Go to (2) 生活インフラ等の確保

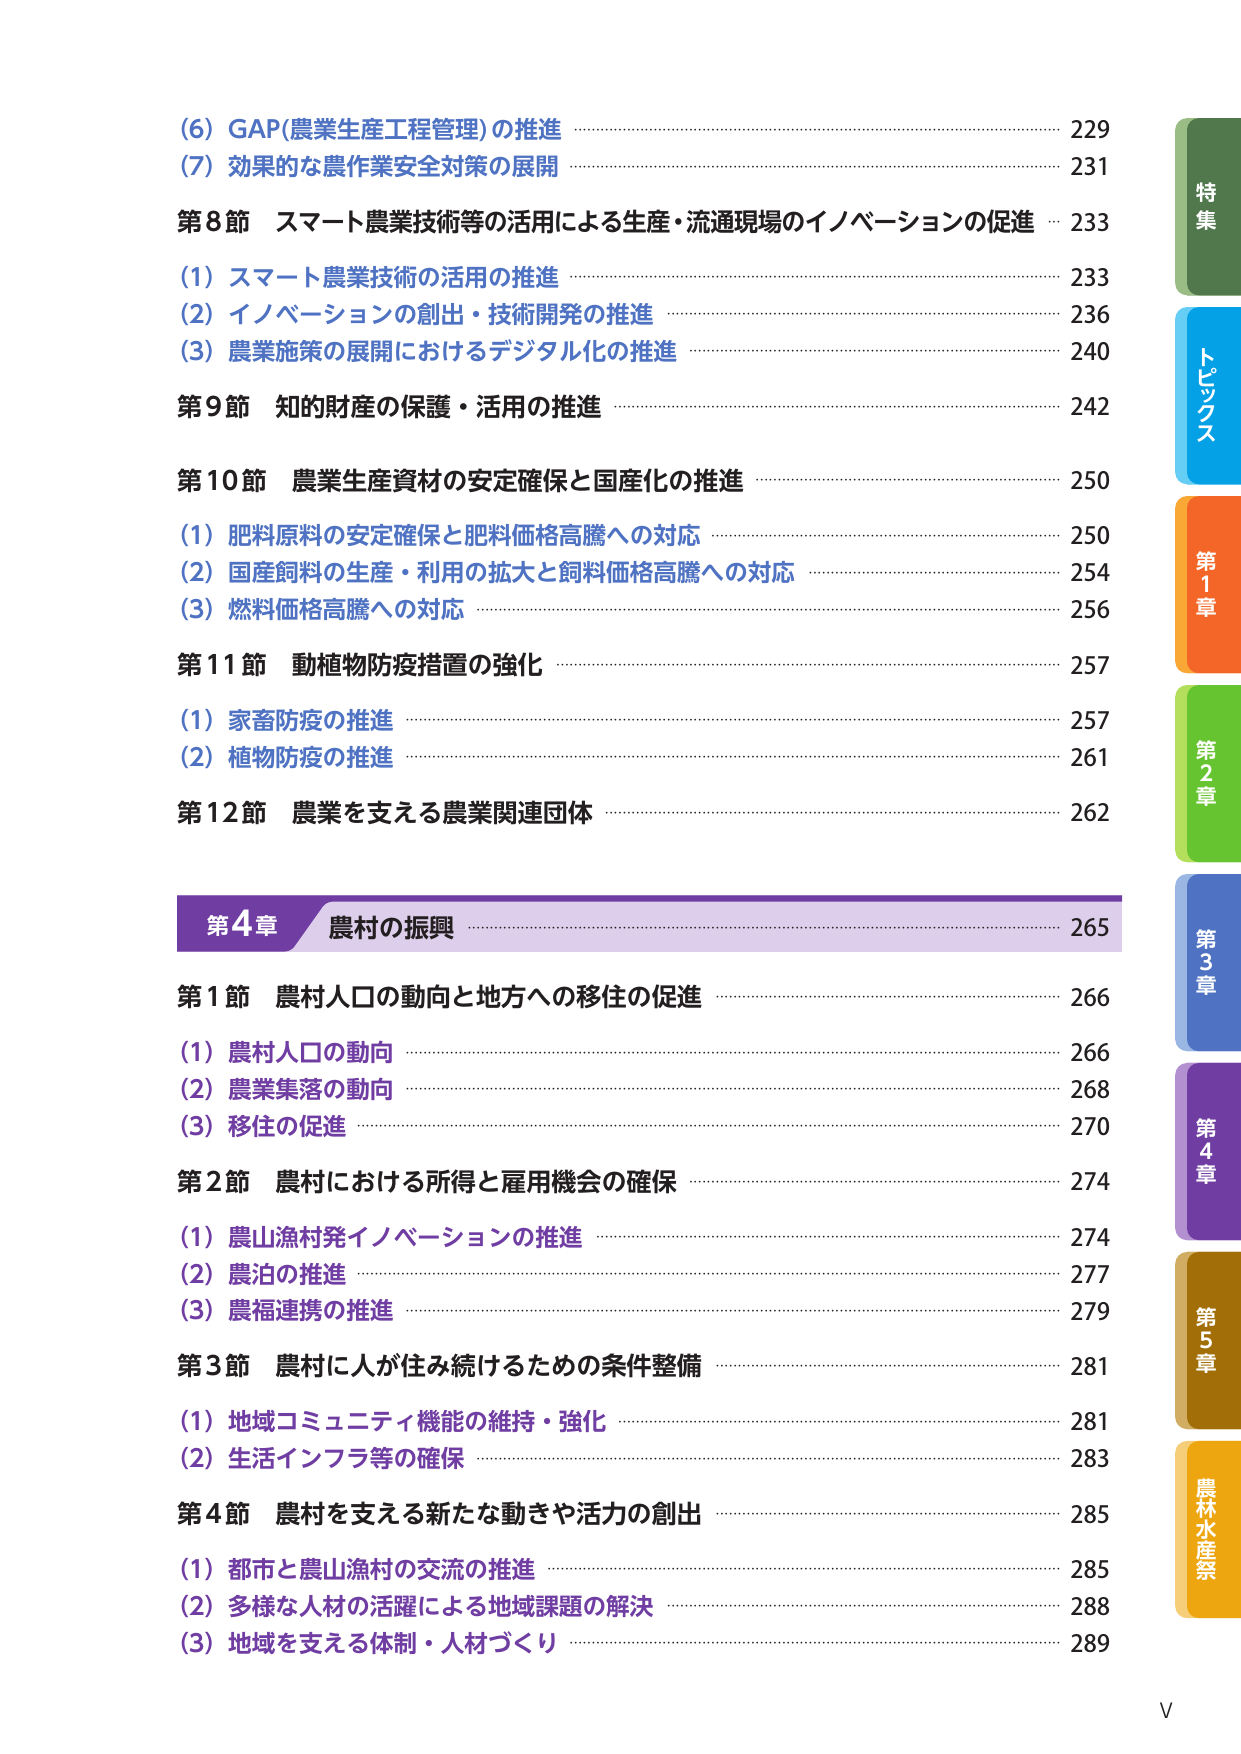[321, 1458]
